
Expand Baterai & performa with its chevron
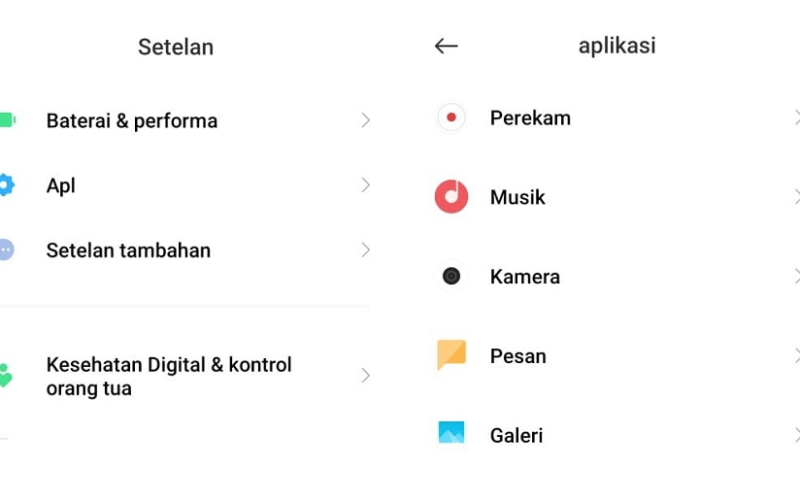(x=365, y=120)
